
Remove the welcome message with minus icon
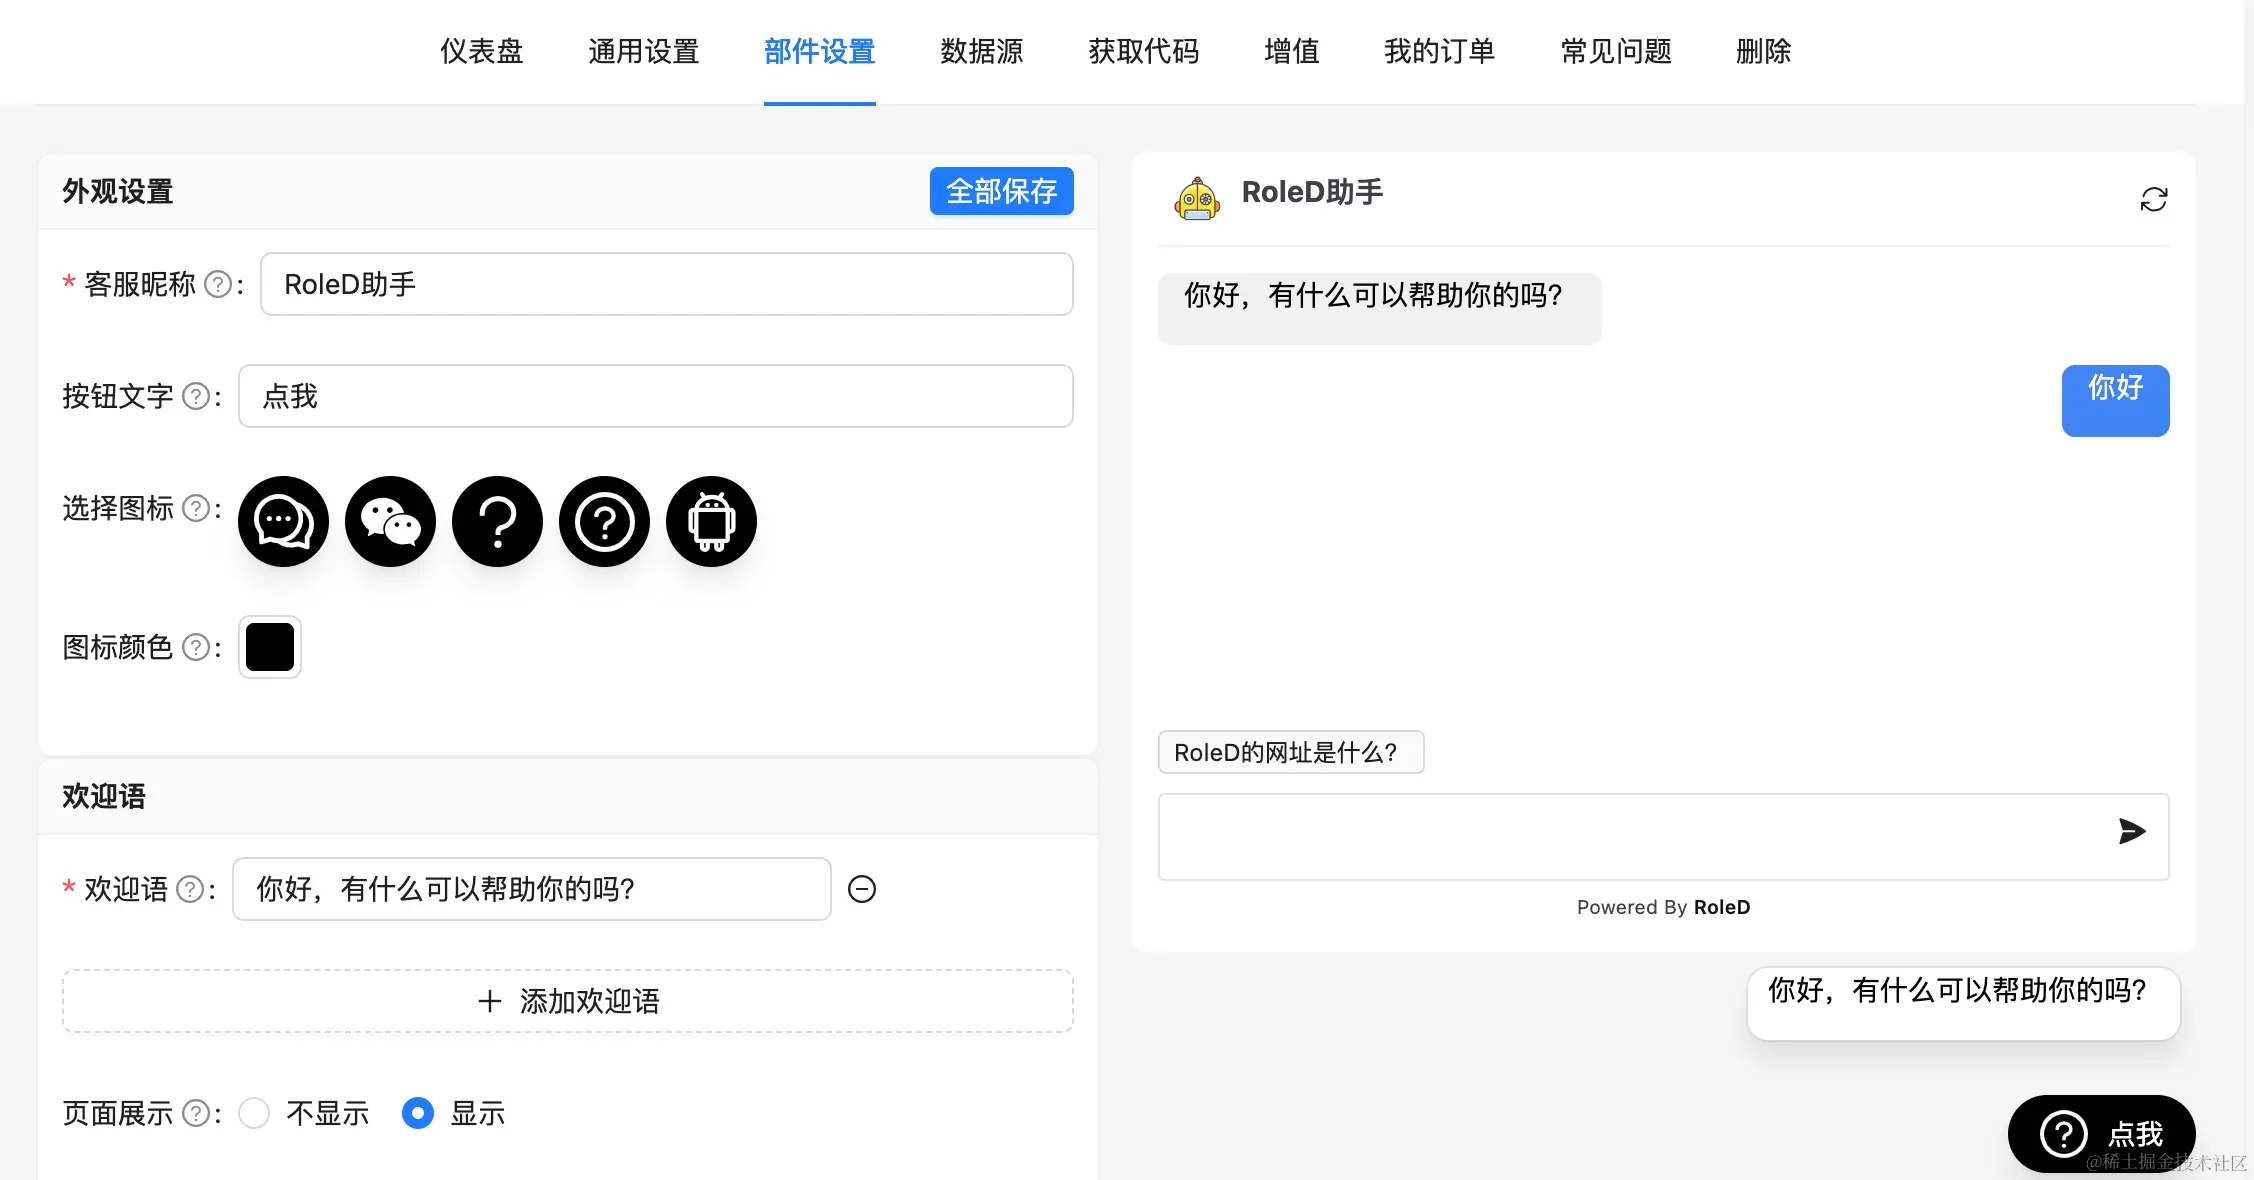tap(861, 889)
